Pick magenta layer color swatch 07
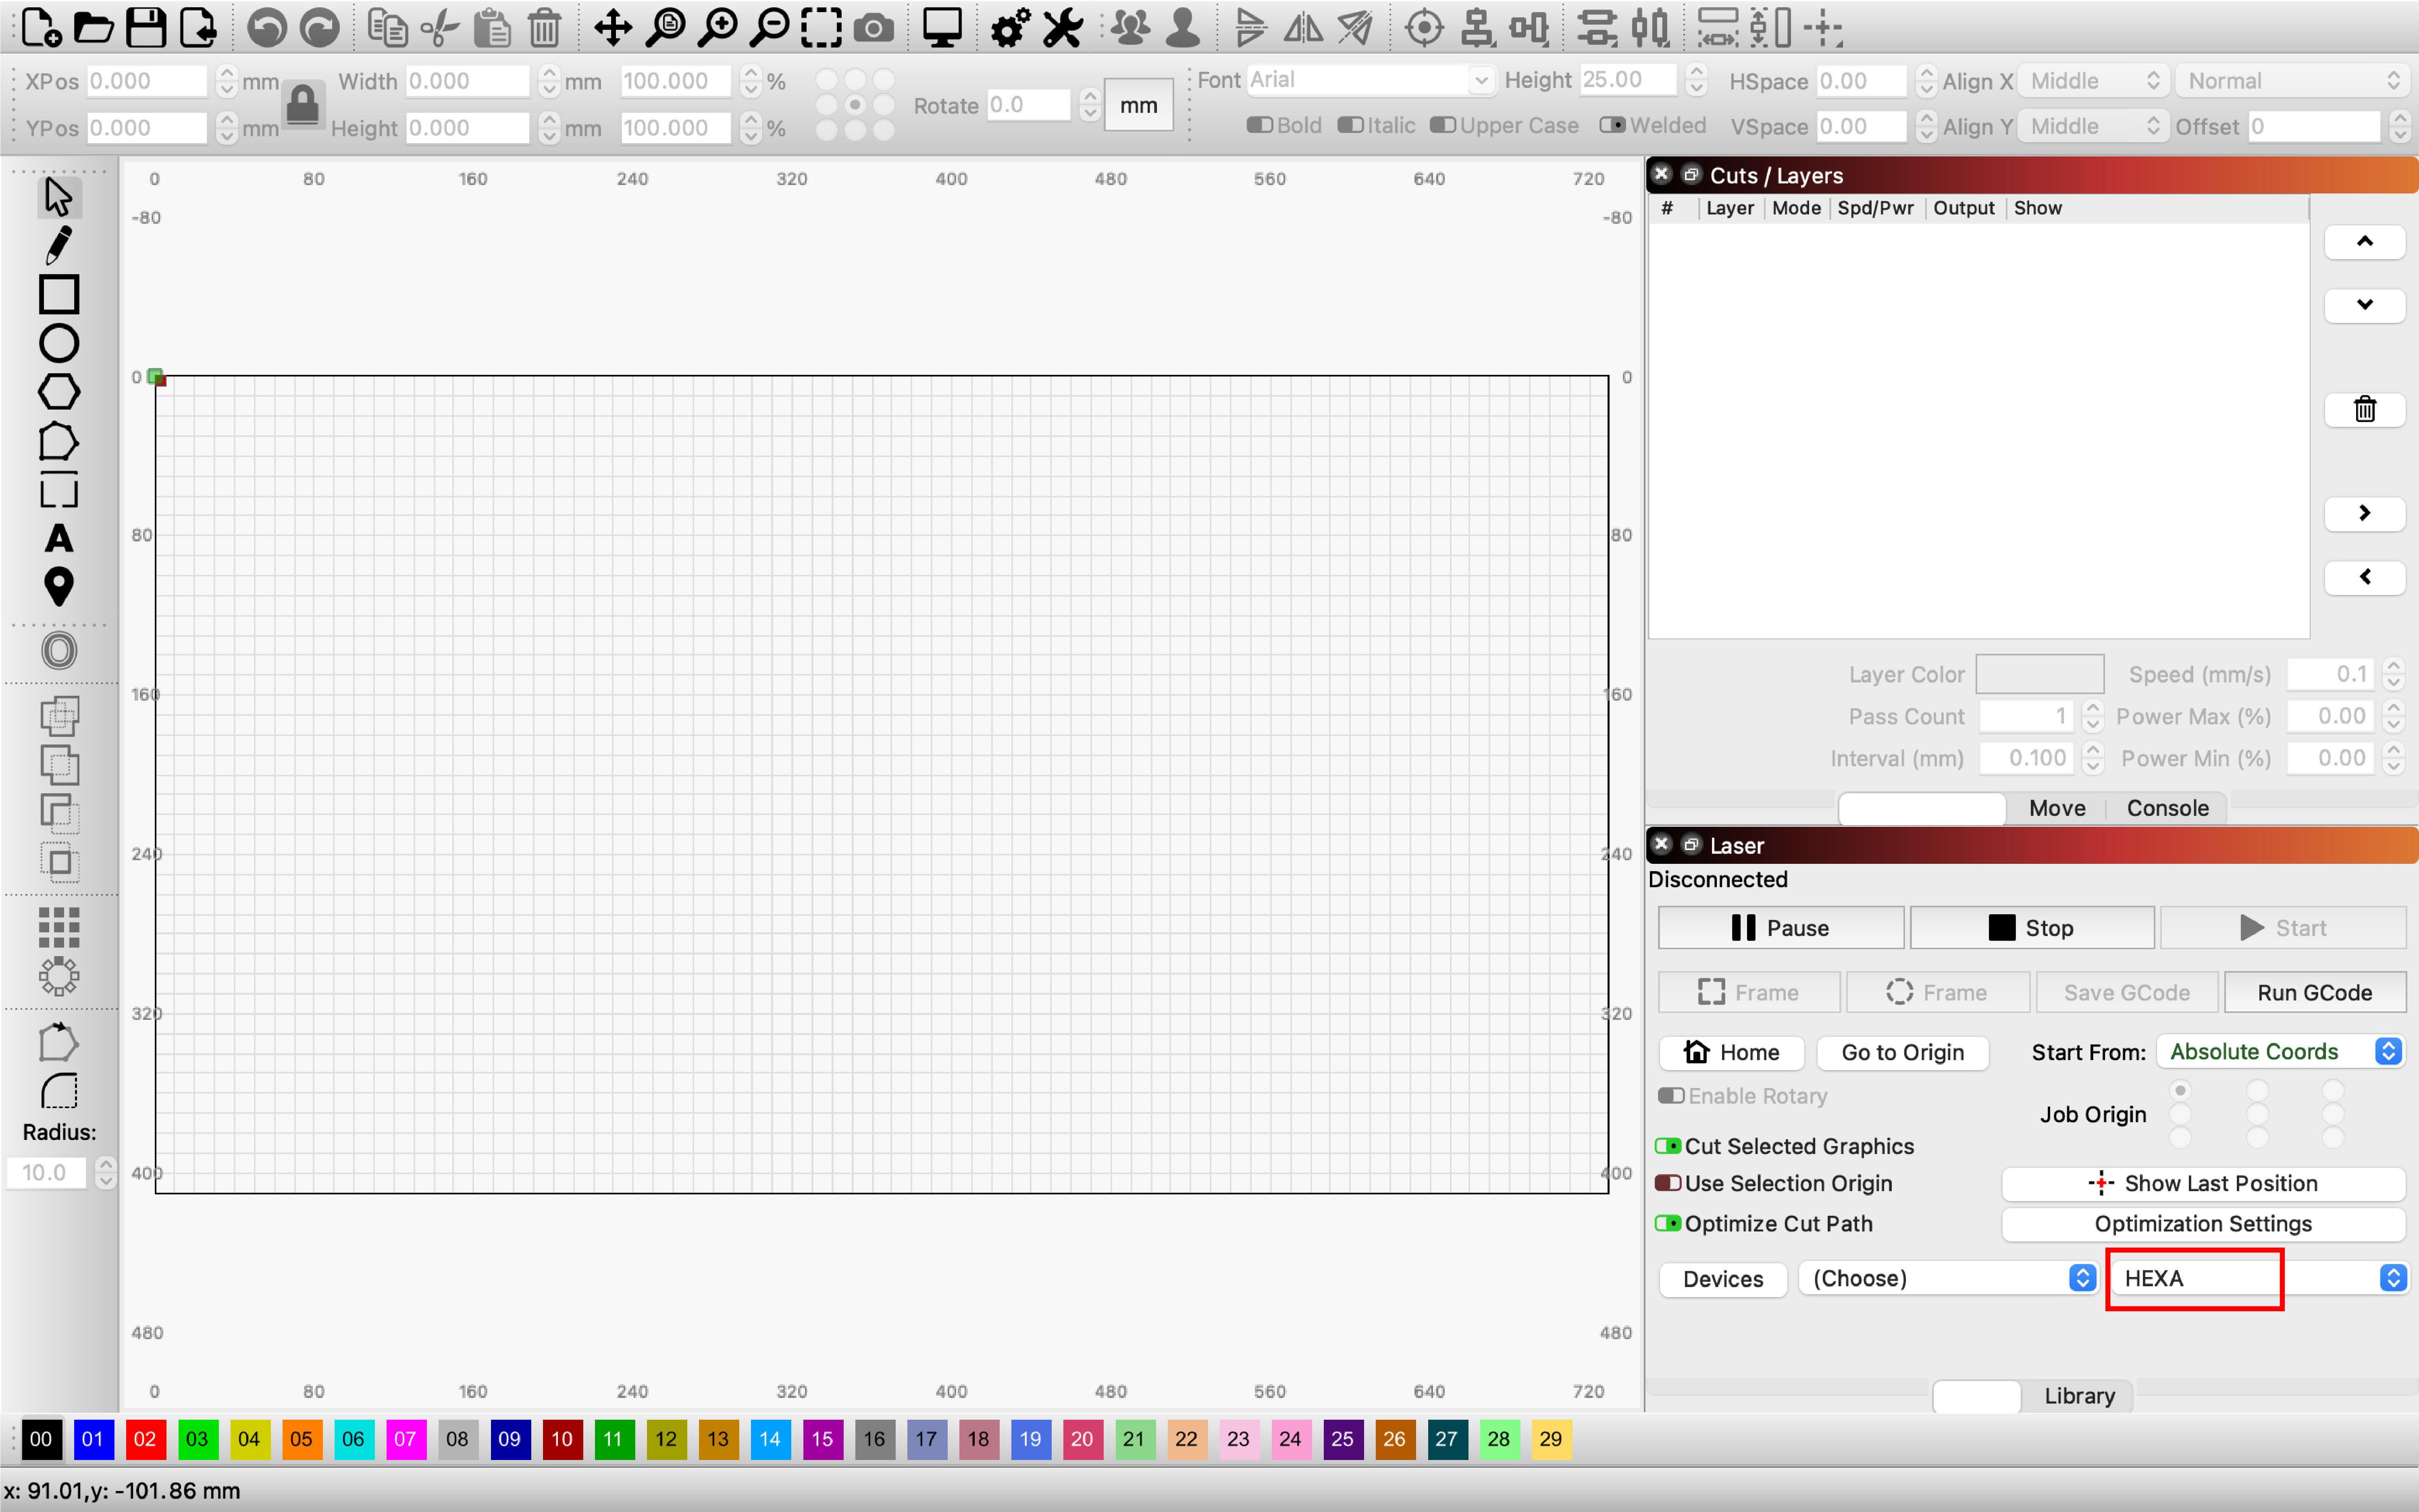Screen dimensions: 2419x1512 (x=405, y=1439)
